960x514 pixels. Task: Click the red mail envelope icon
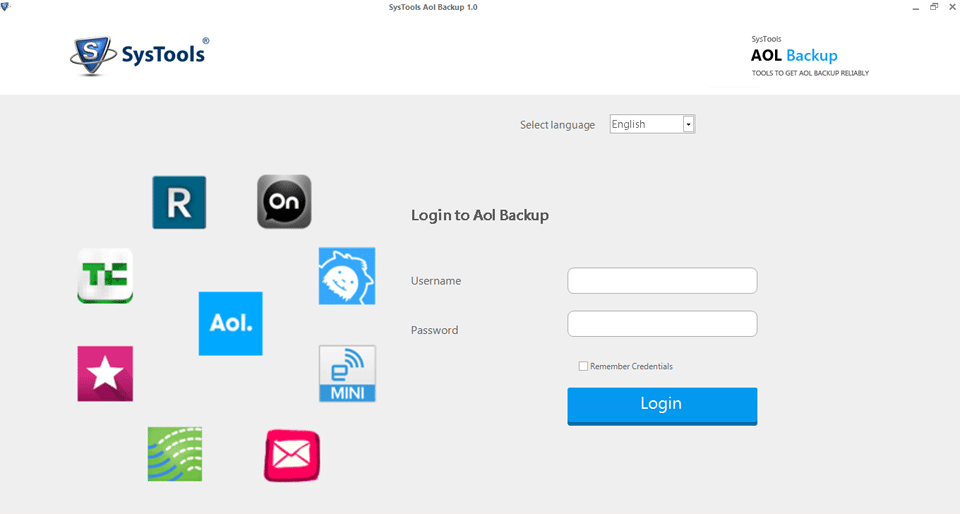292,456
